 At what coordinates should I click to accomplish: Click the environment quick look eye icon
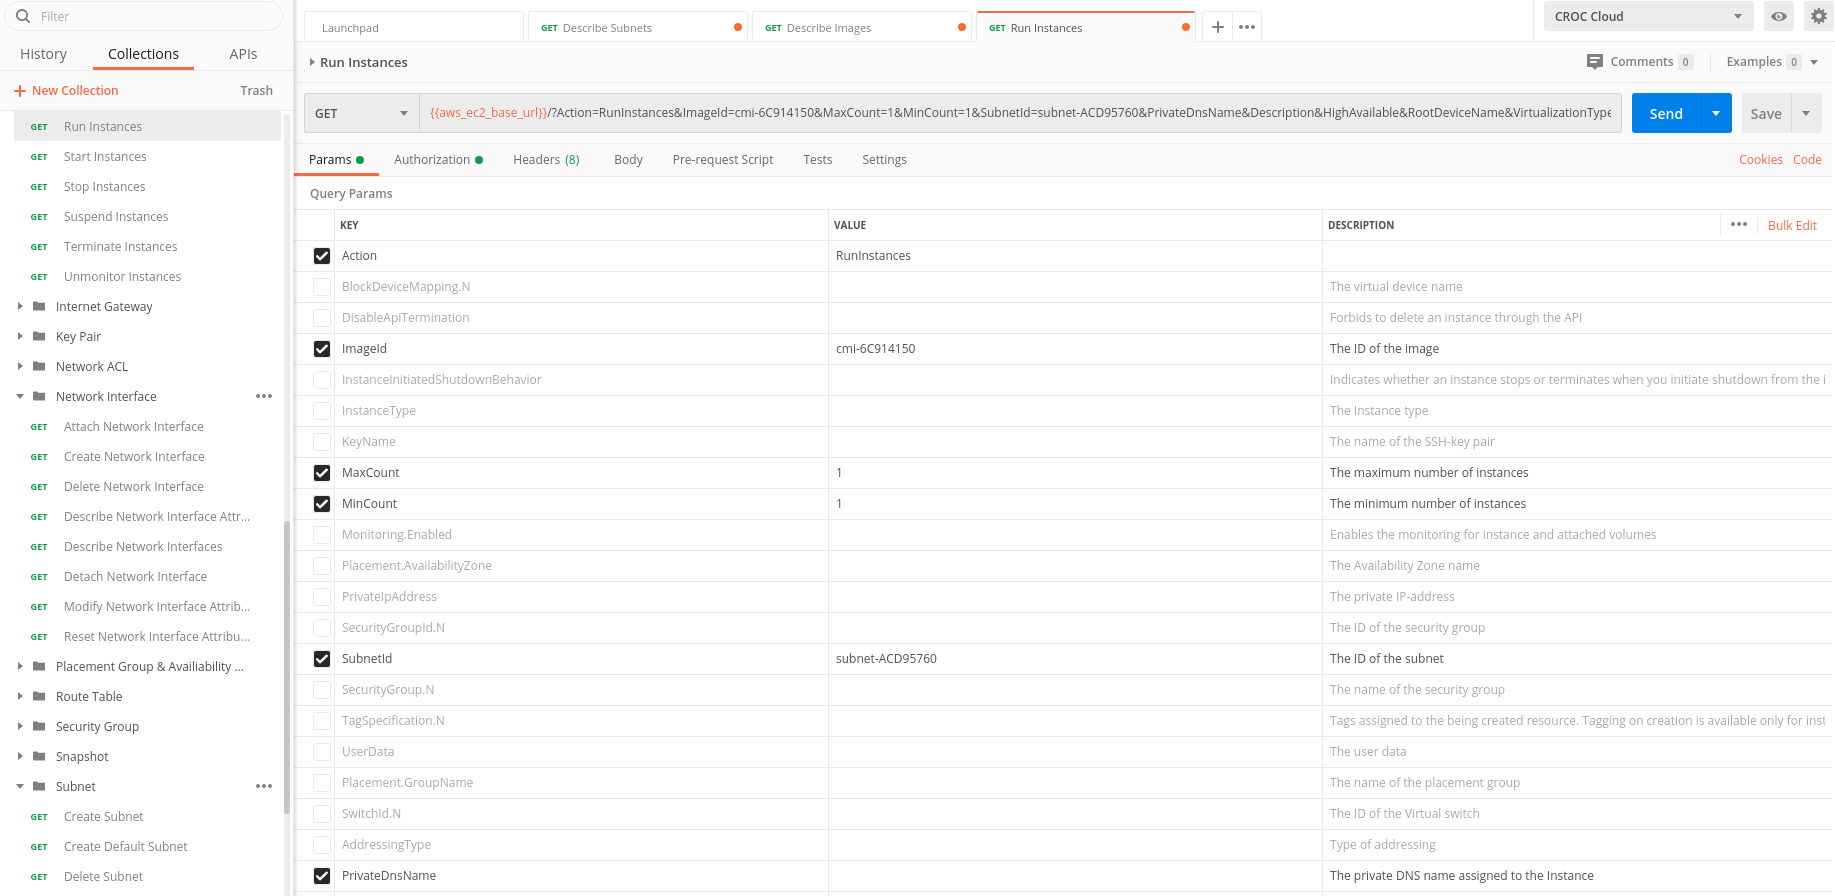(1779, 16)
